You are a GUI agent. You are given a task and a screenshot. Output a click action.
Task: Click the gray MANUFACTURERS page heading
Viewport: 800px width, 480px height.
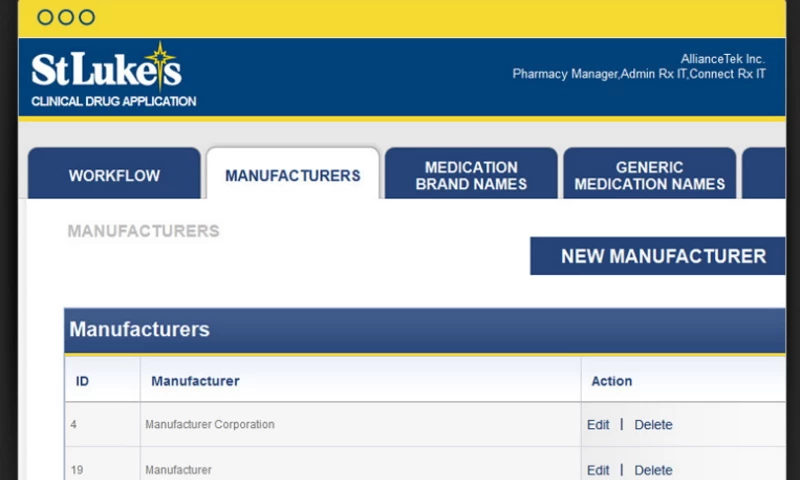click(143, 231)
